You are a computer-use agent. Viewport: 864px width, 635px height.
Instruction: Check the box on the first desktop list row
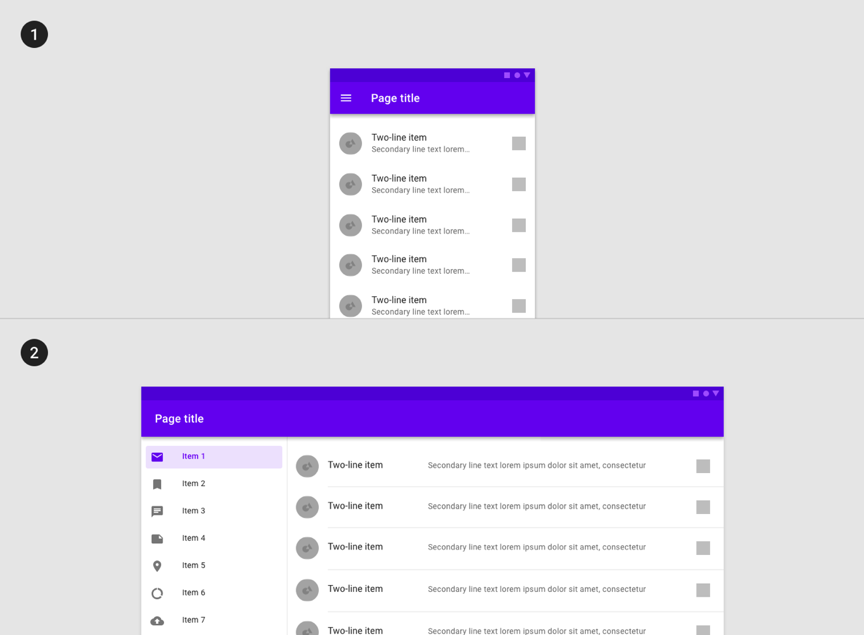click(703, 466)
